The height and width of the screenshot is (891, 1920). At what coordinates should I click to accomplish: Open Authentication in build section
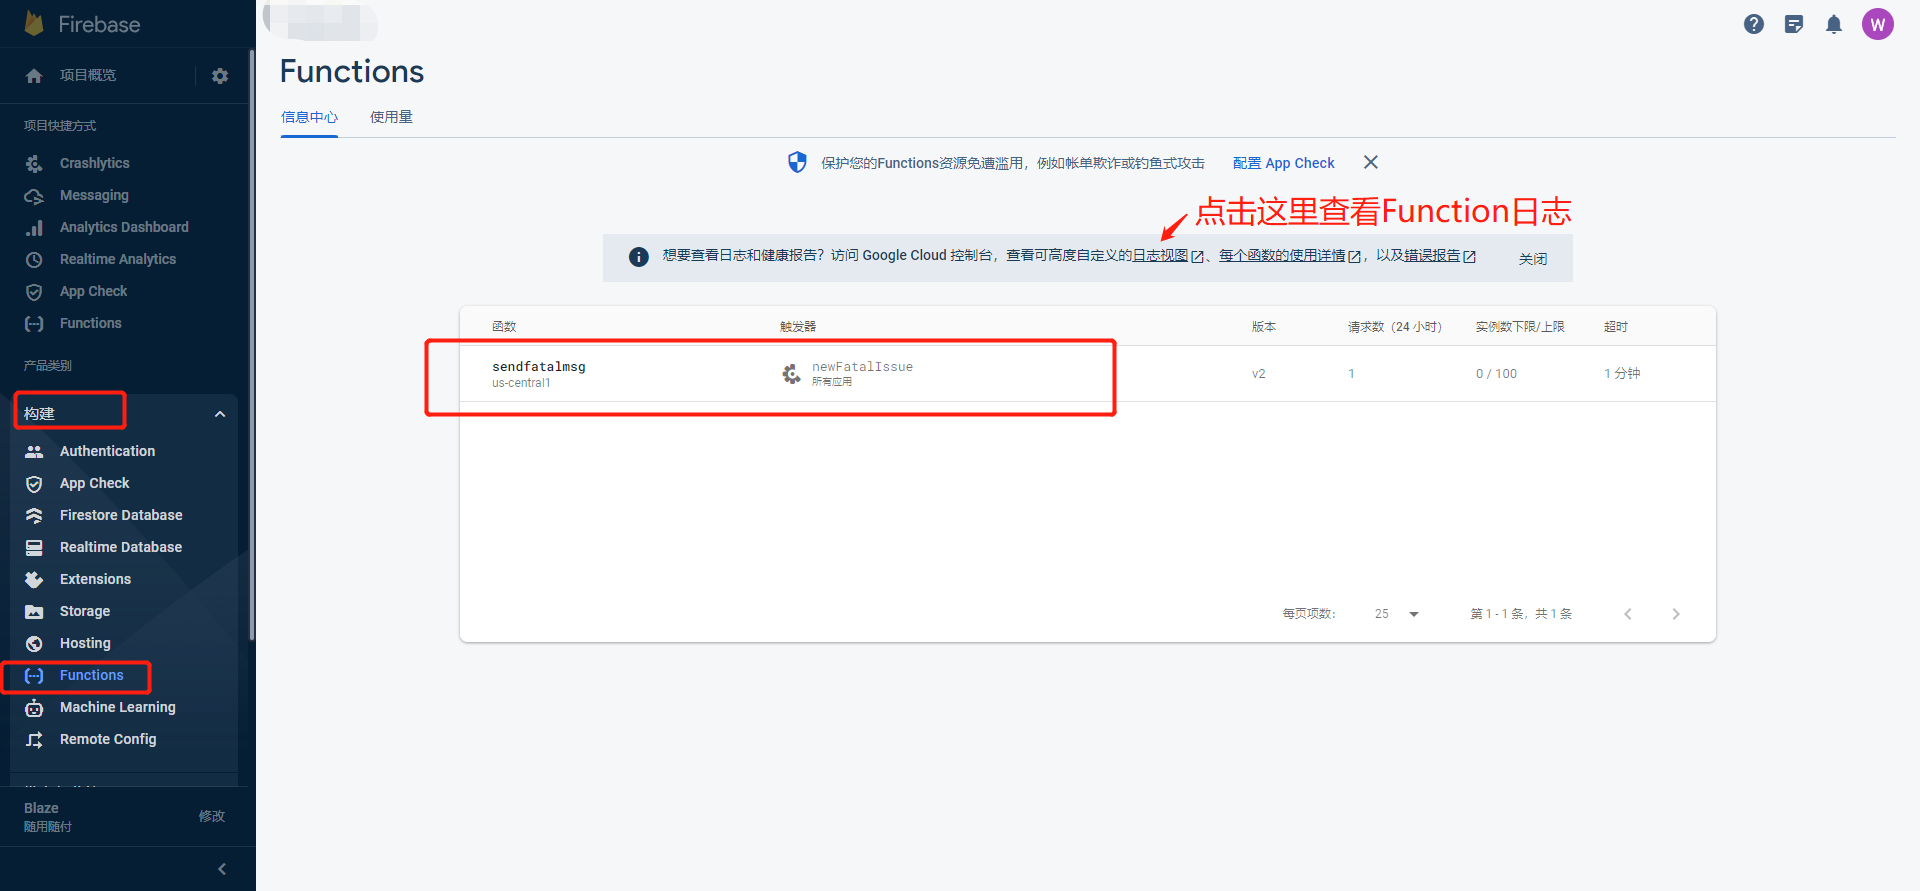pyautogui.click(x=107, y=451)
